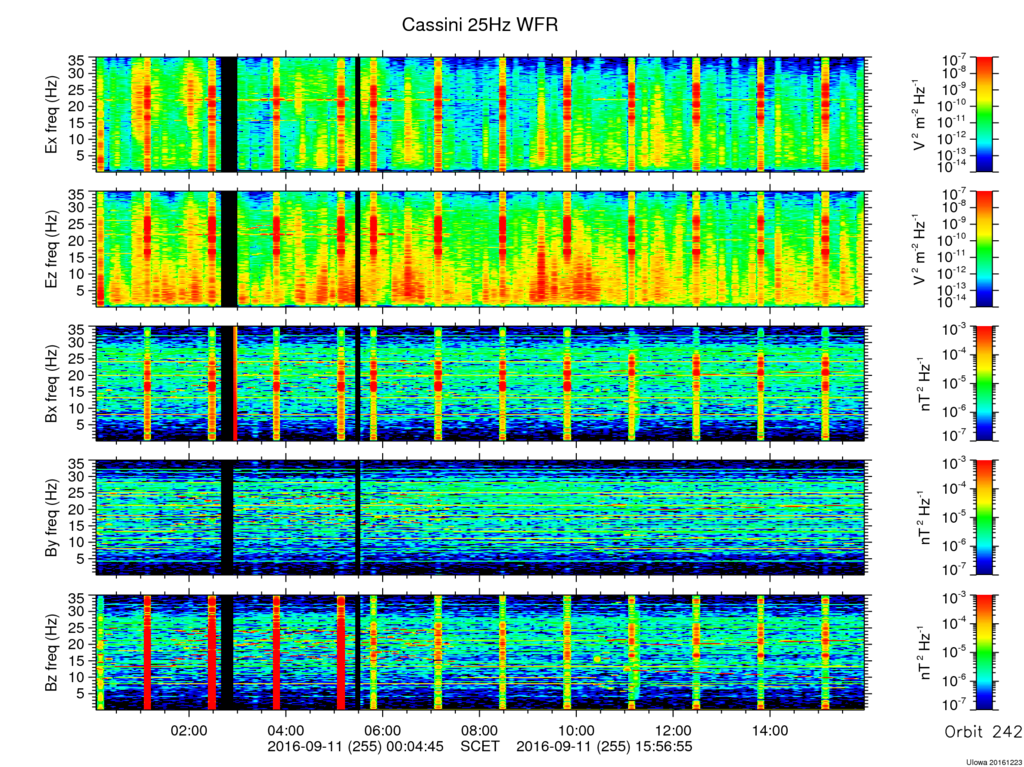Click the 'By freq (Hz)' axis label
1024x767 pixels.
[52, 518]
